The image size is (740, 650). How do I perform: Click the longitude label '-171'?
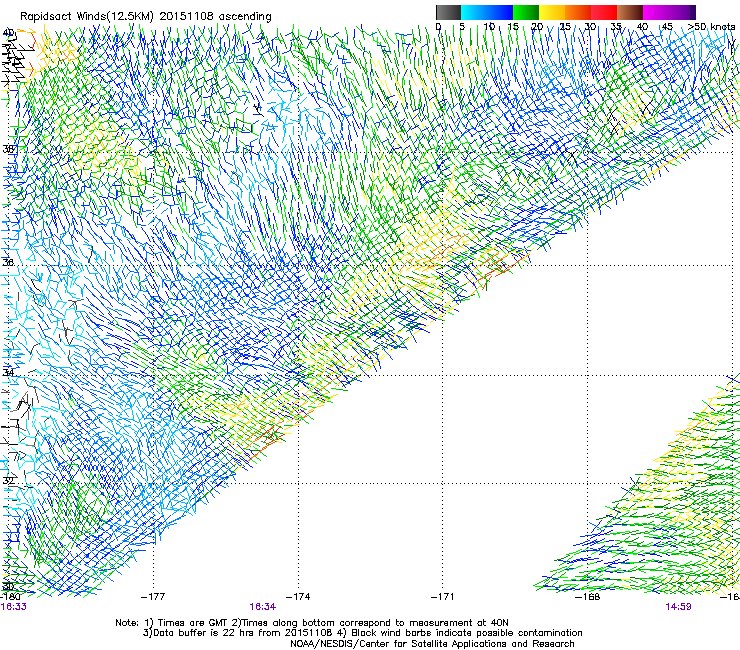[443, 597]
